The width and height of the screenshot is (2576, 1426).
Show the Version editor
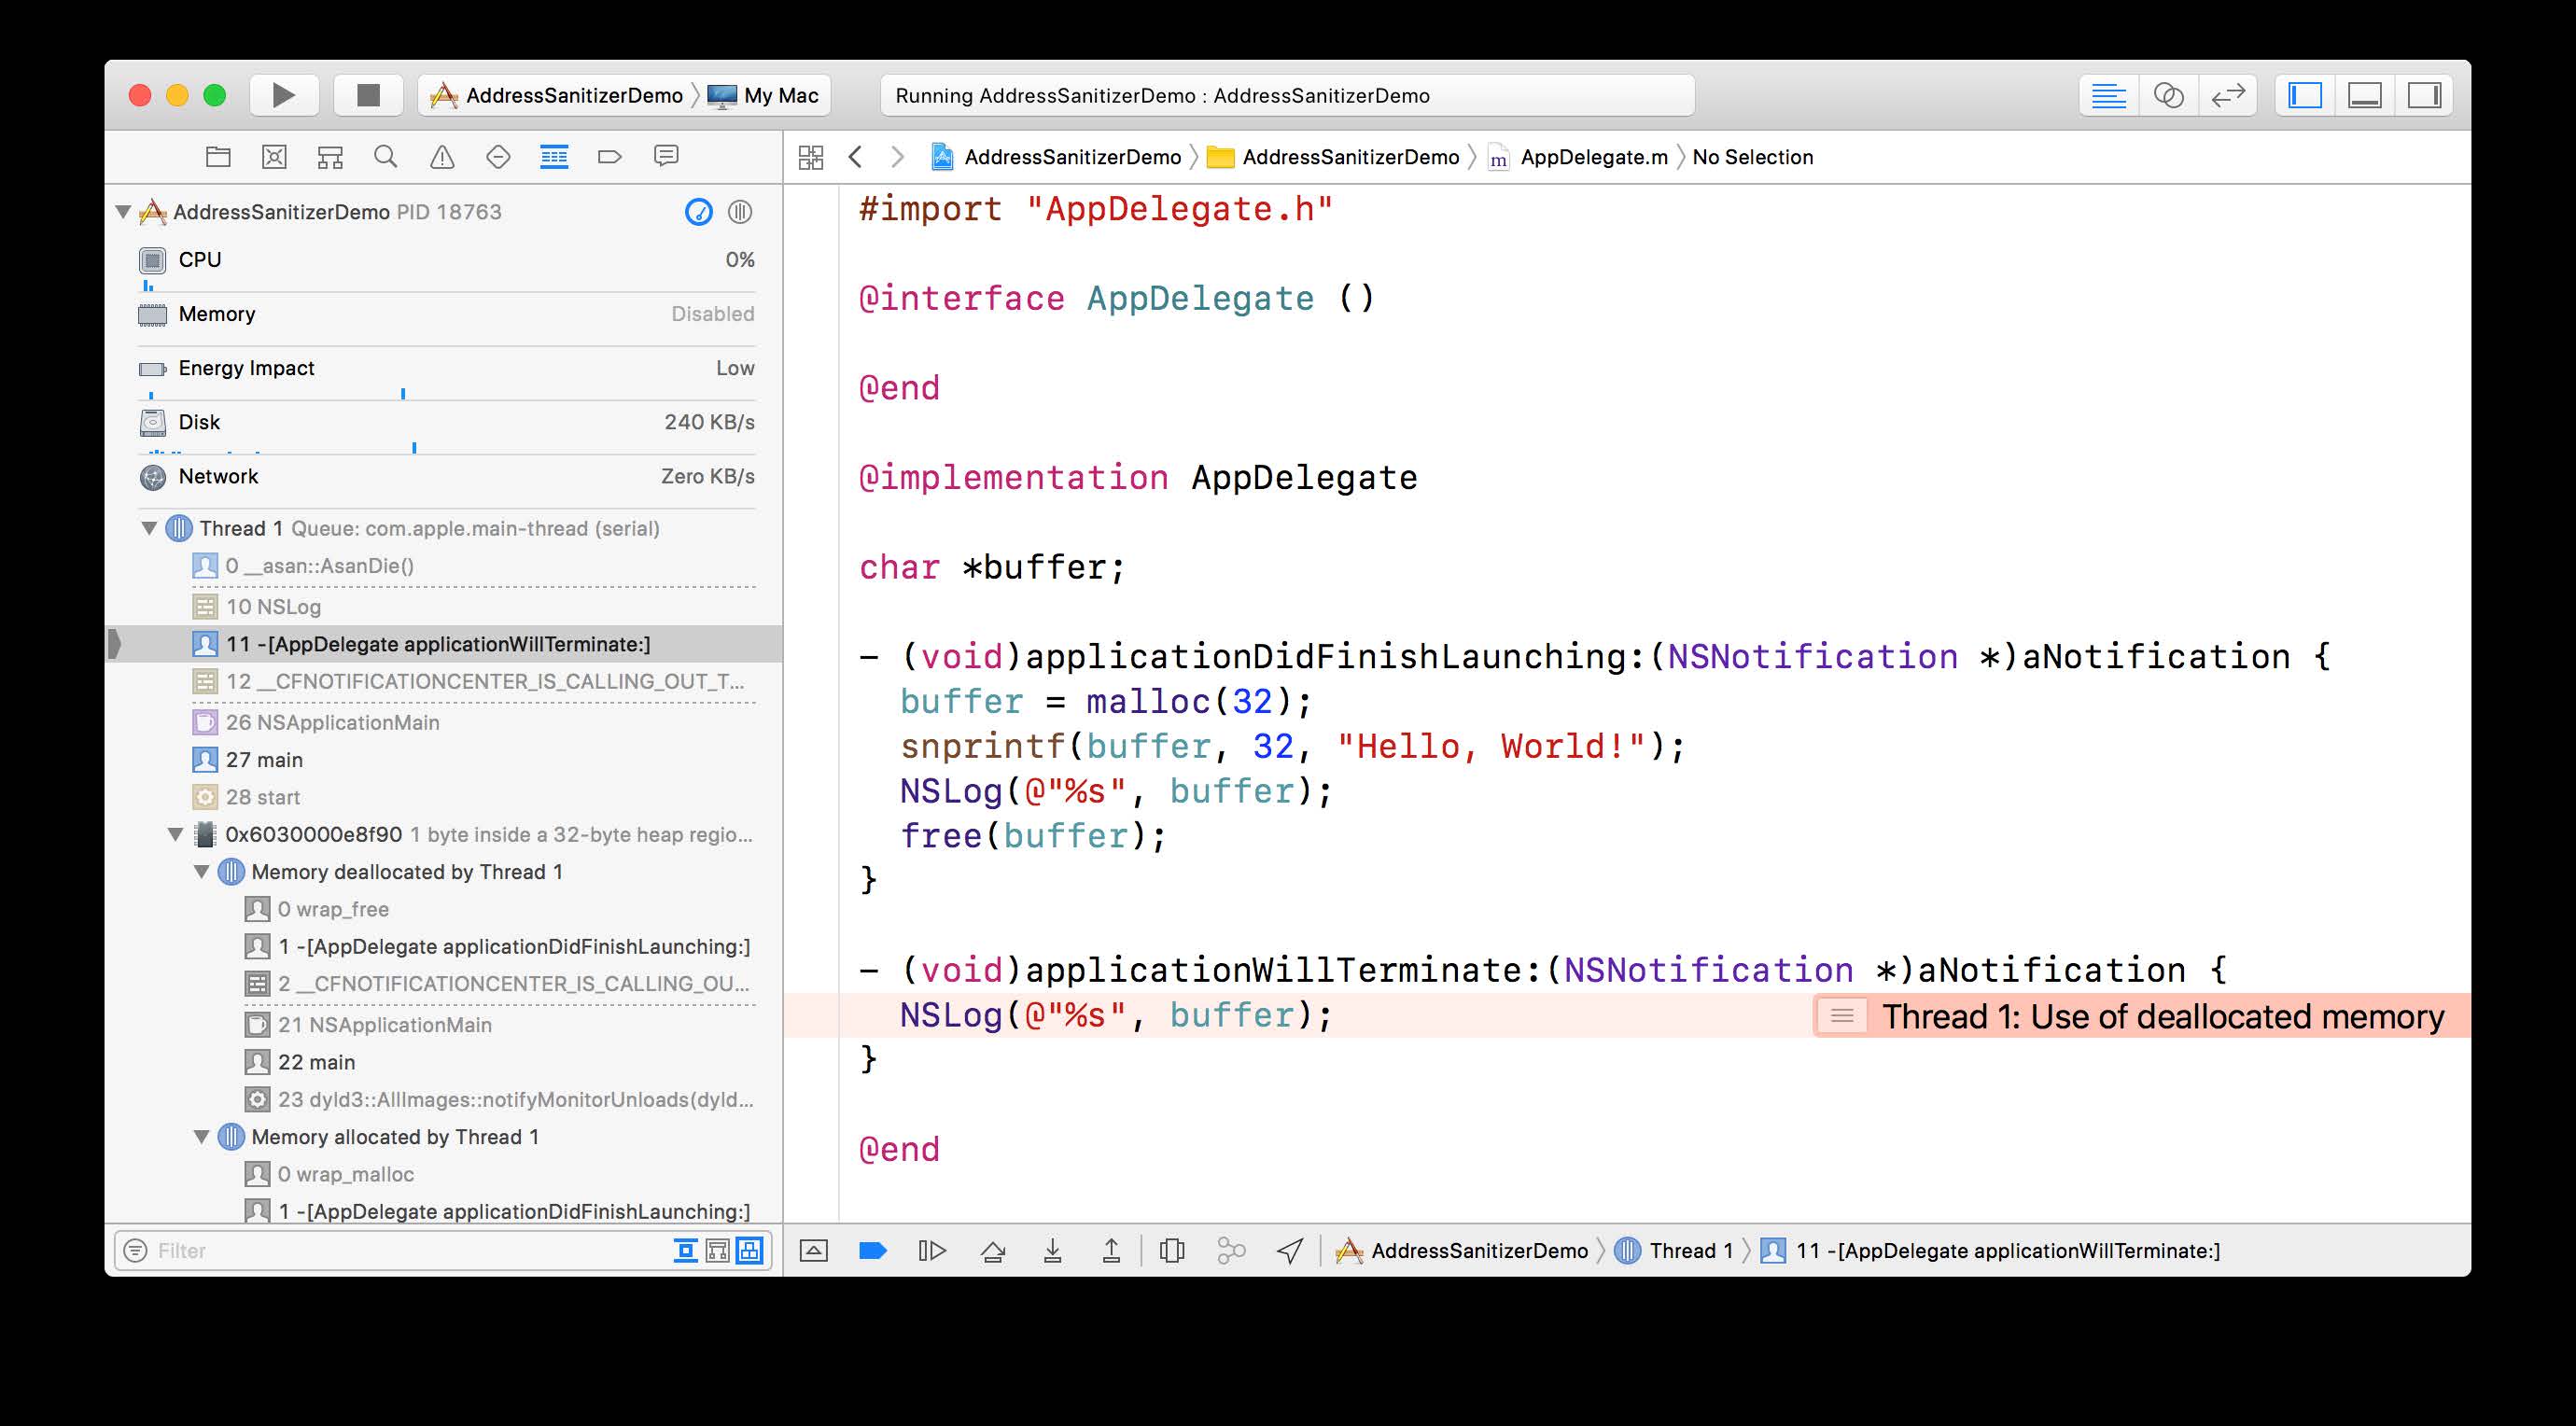(2228, 96)
